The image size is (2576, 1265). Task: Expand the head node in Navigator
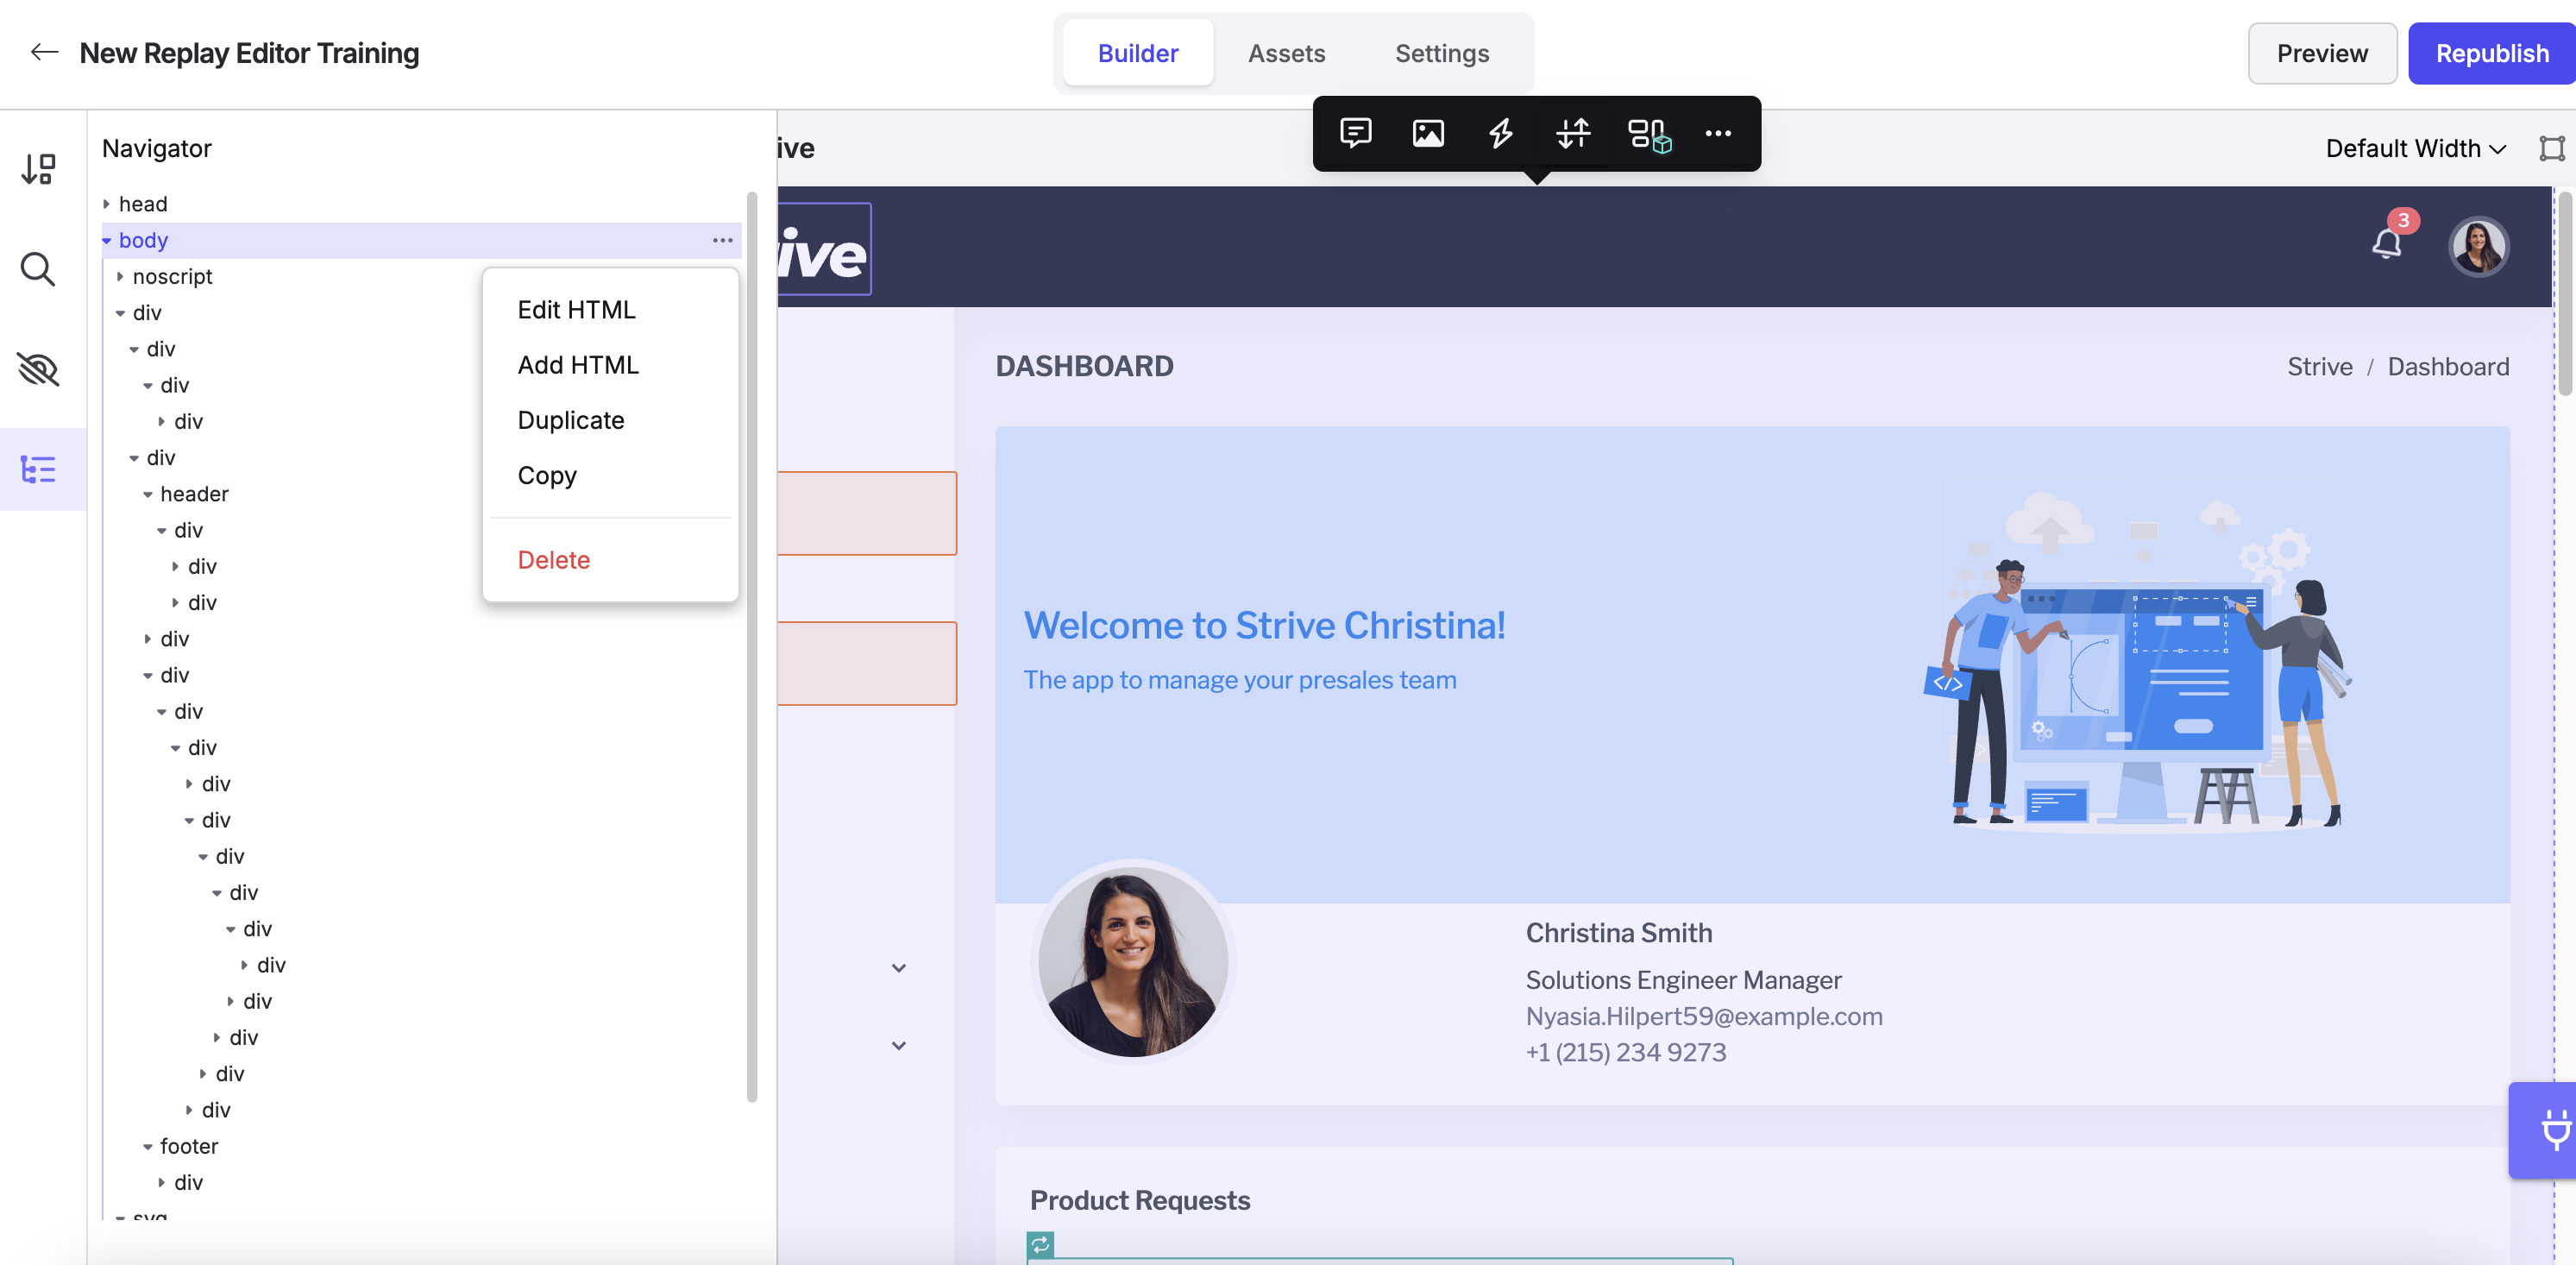106,204
